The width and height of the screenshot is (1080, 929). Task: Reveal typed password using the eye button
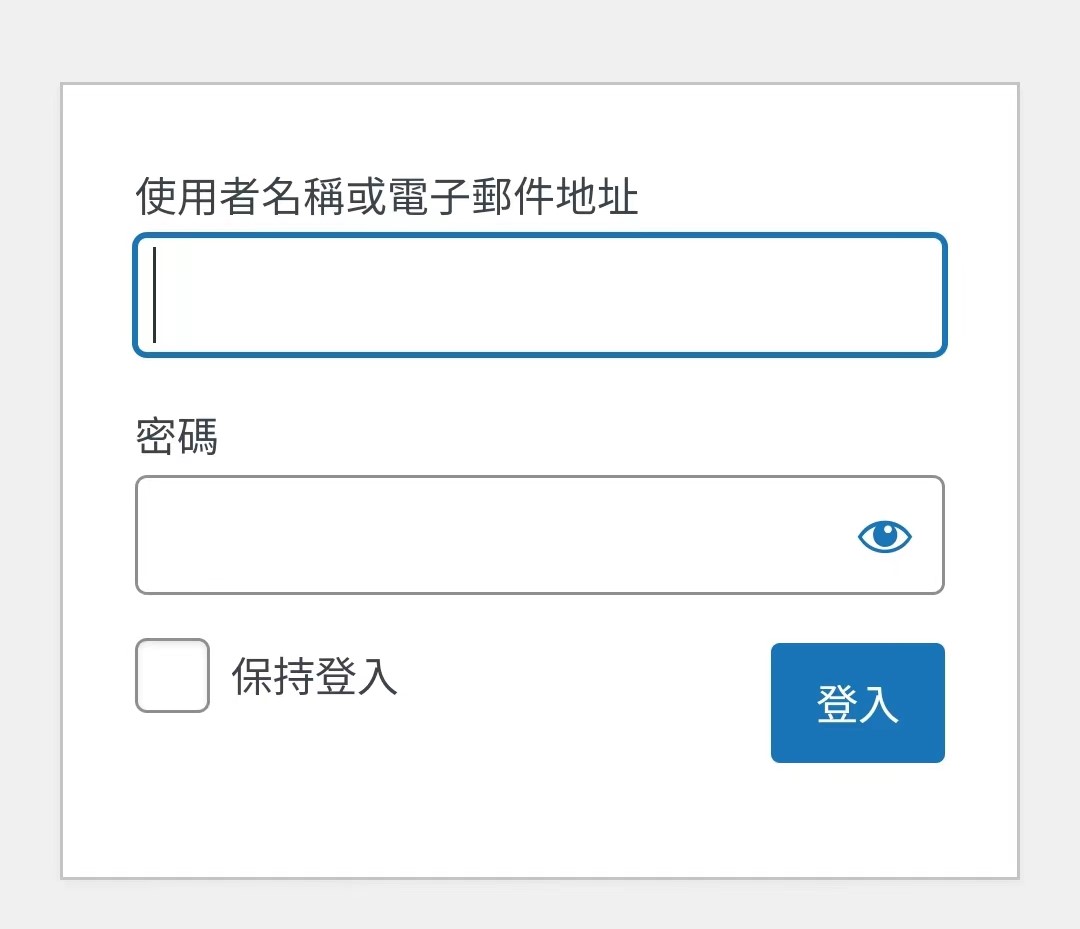click(885, 537)
